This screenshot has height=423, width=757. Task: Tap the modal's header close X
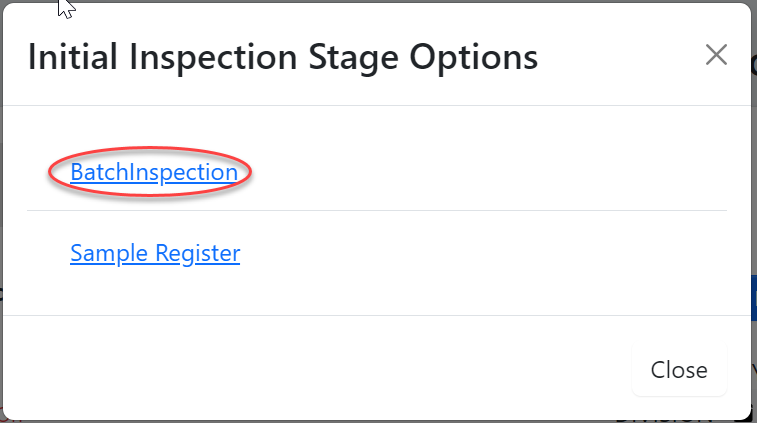[x=716, y=55]
